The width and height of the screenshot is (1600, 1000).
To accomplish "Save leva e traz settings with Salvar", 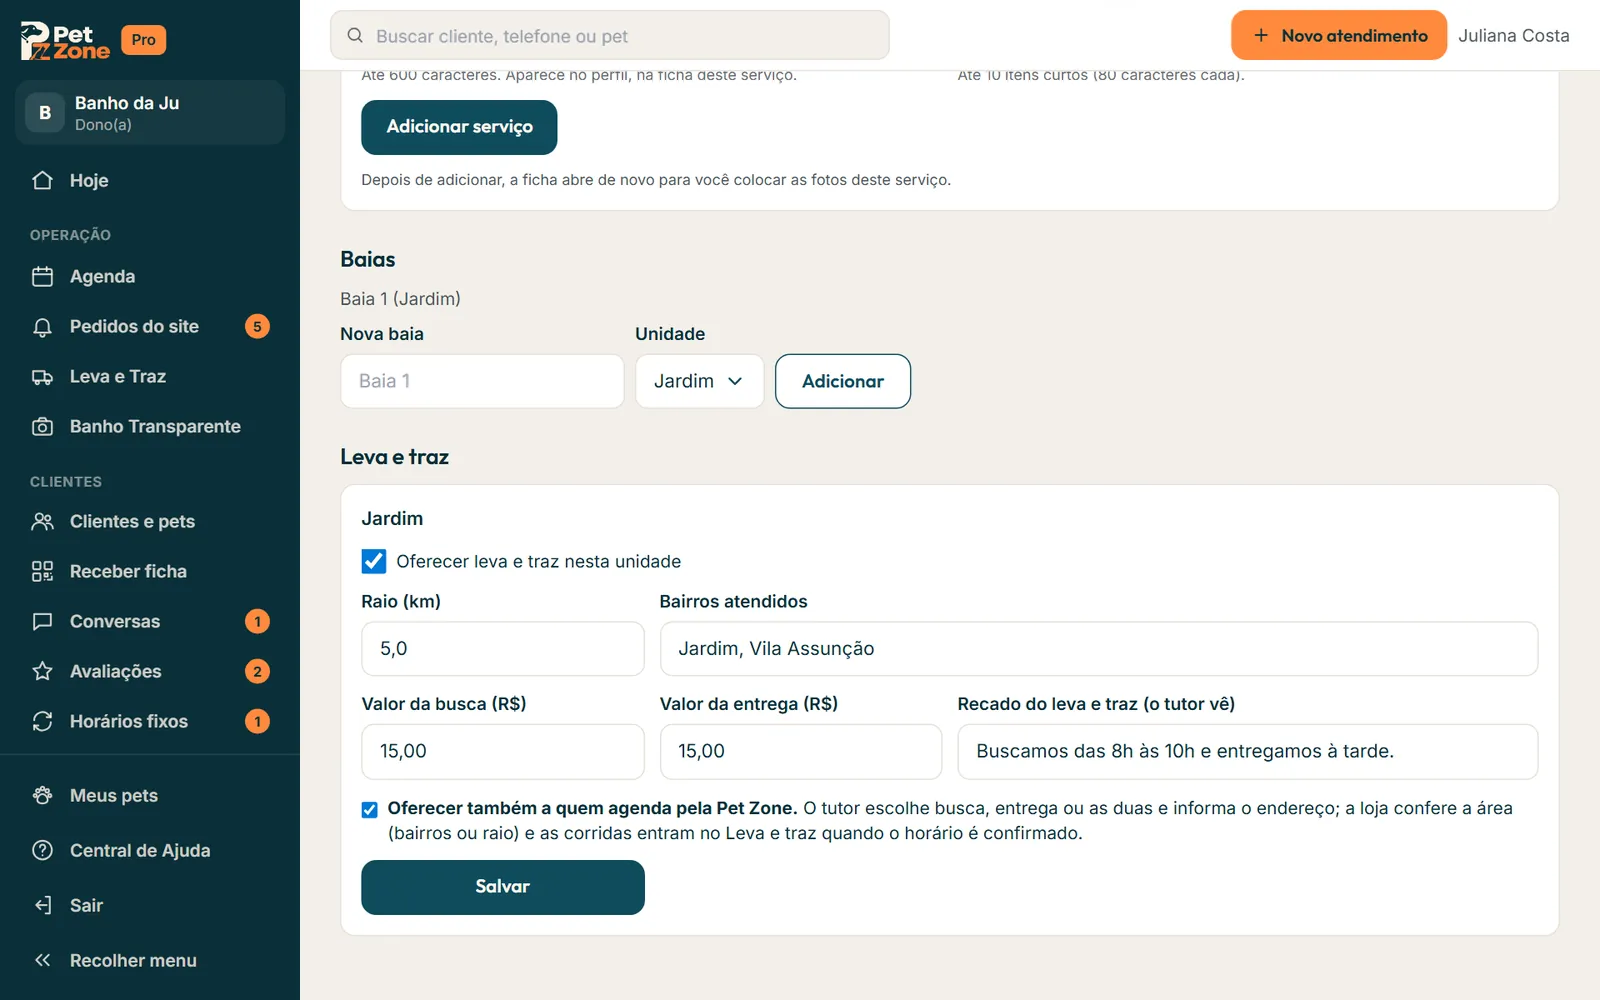I will [503, 887].
